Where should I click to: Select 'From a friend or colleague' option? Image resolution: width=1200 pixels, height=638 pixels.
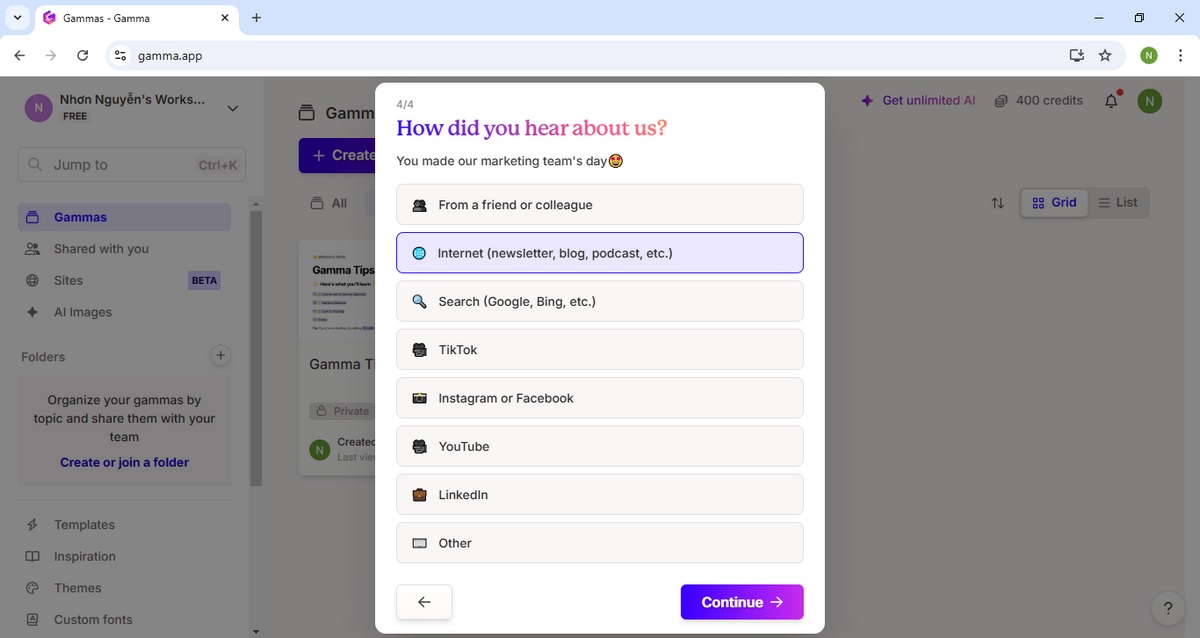[599, 204]
